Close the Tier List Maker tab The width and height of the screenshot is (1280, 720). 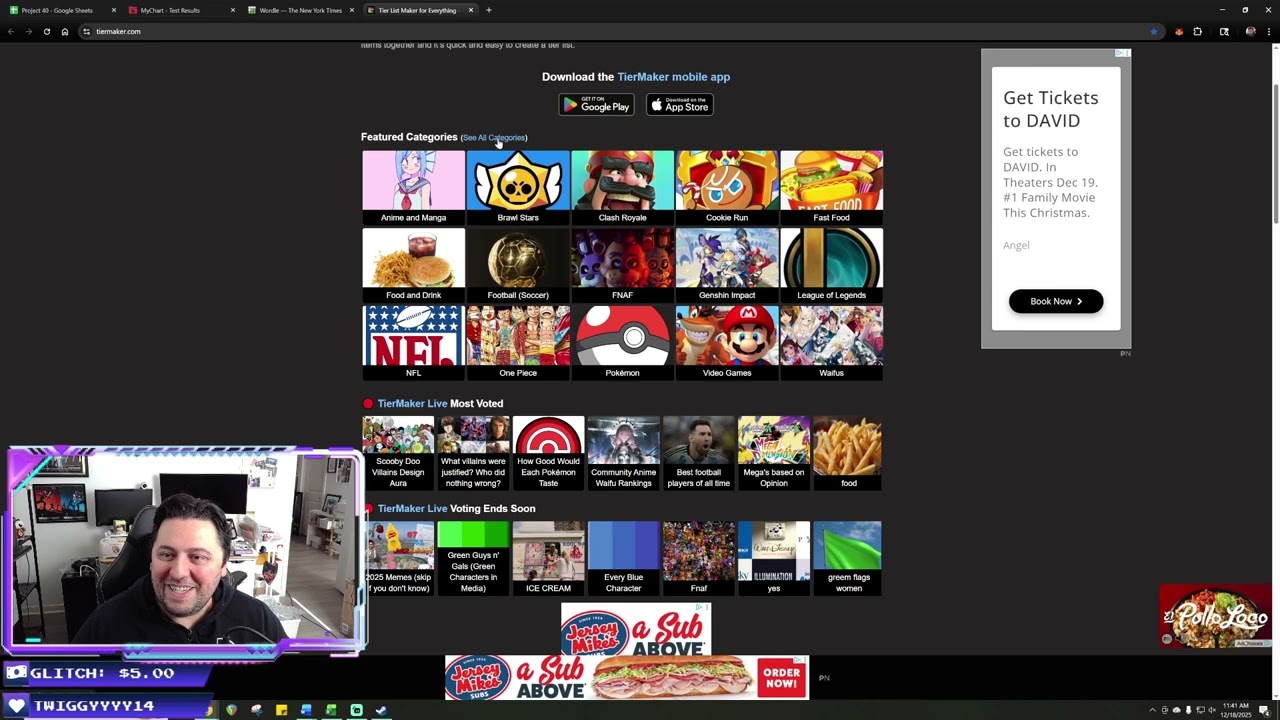470,10
